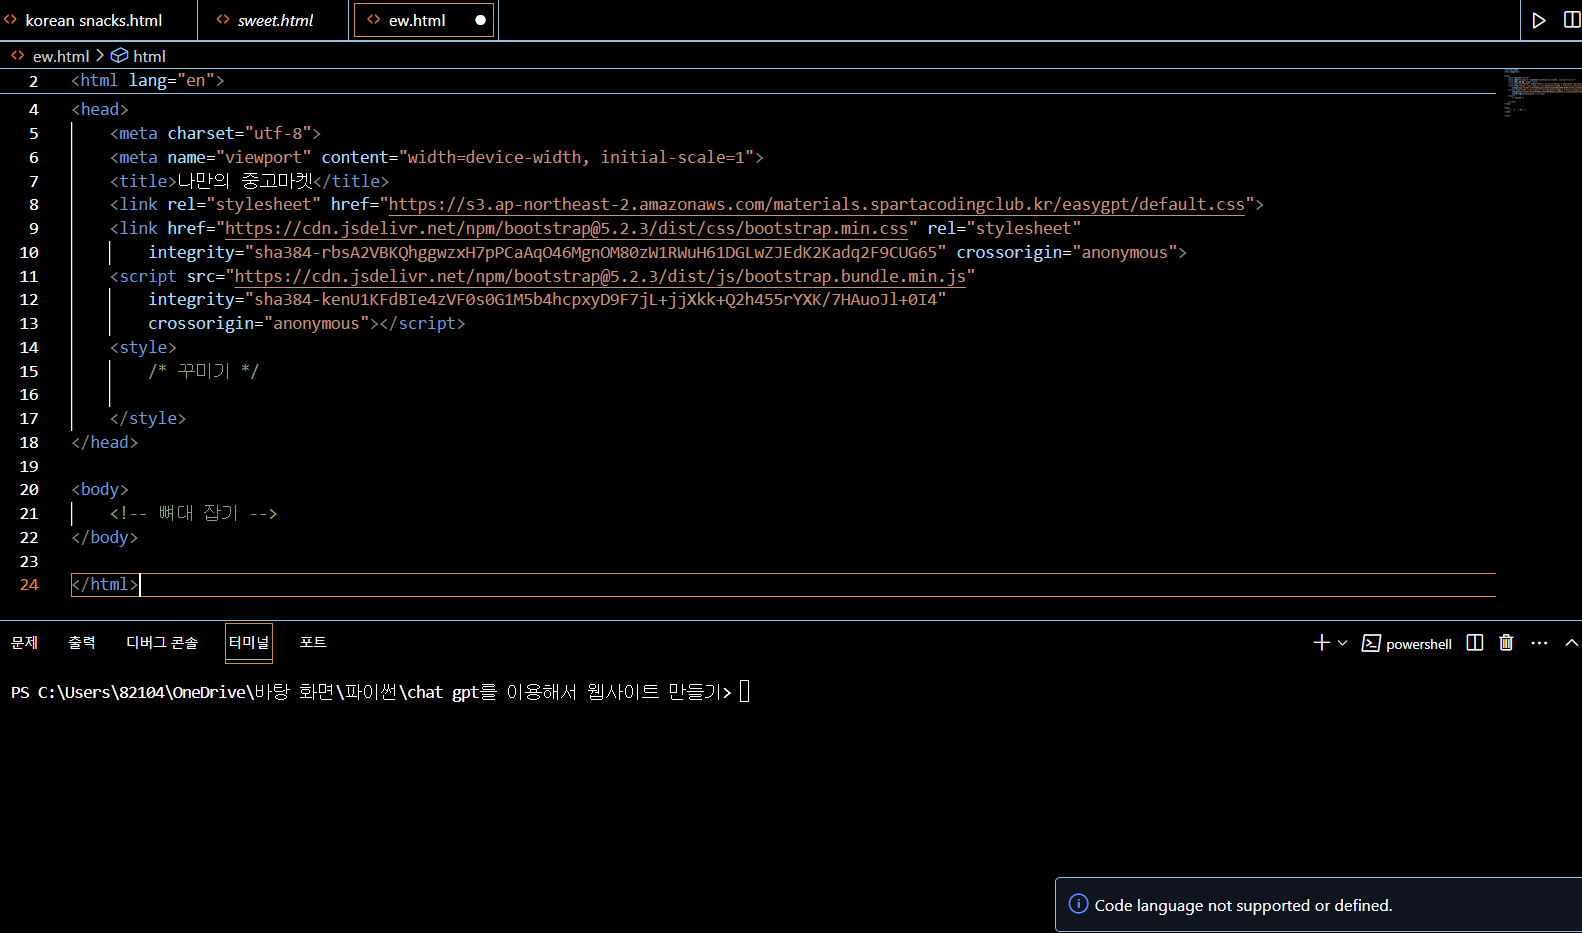This screenshot has width=1582, height=933.
Task: Open the 출력 panel tab
Action: pyautogui.click(x=82, y=643)
